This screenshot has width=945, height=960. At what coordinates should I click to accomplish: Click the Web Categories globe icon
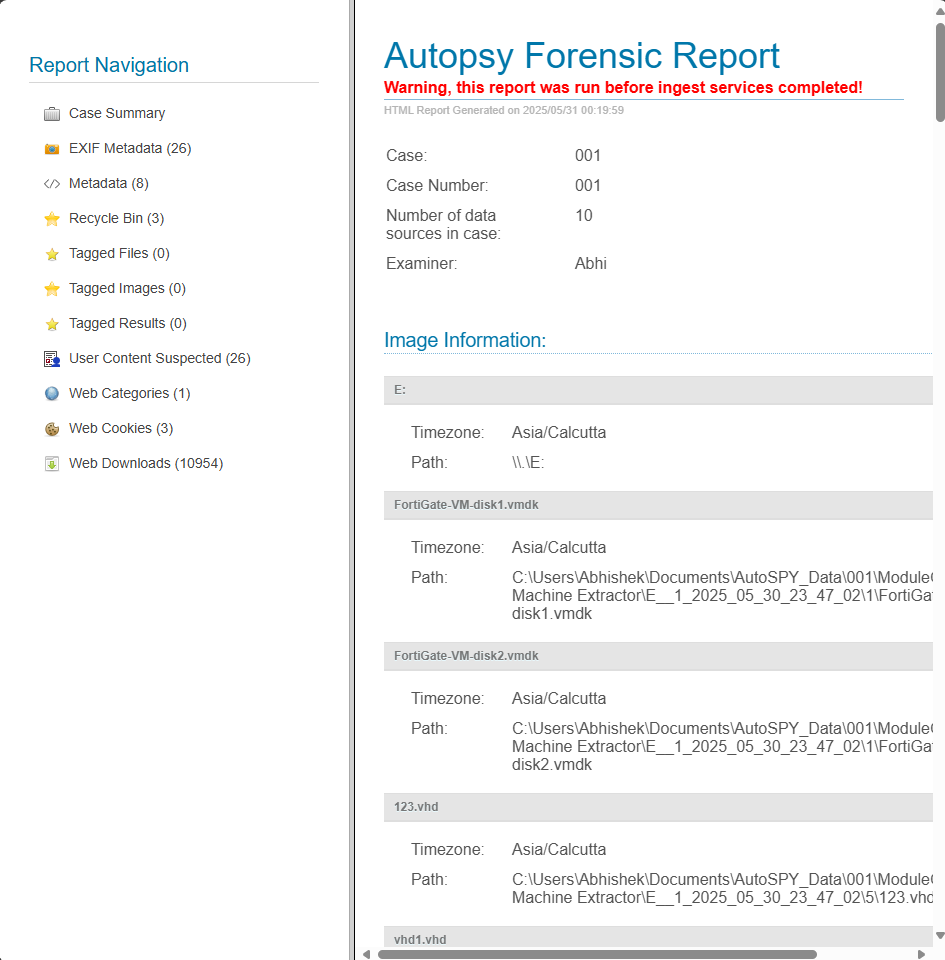(x=52, y=394)
